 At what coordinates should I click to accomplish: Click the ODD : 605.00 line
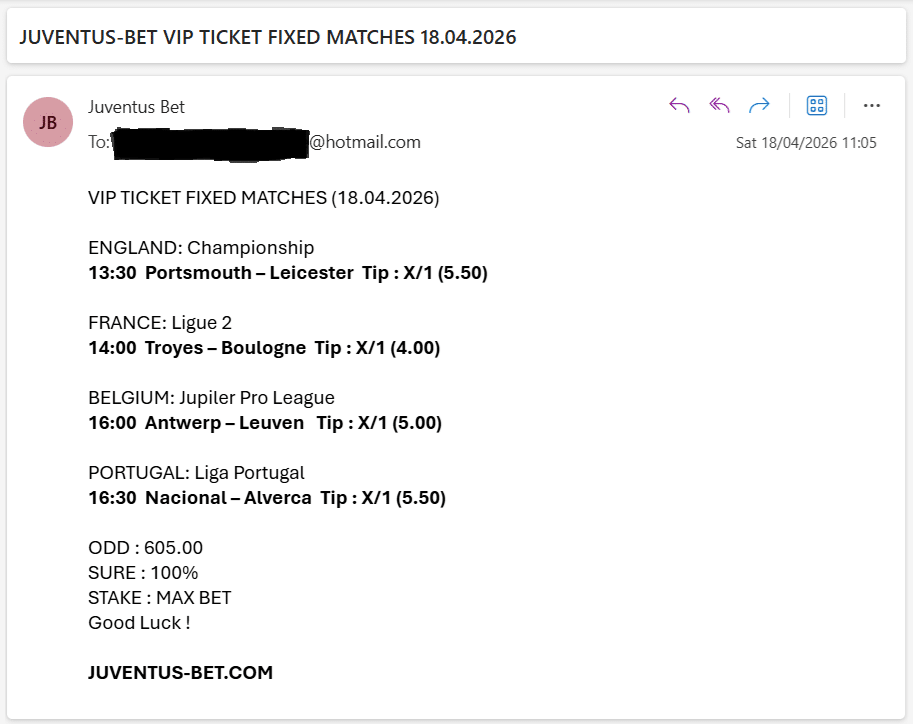[x=146, y=548]
